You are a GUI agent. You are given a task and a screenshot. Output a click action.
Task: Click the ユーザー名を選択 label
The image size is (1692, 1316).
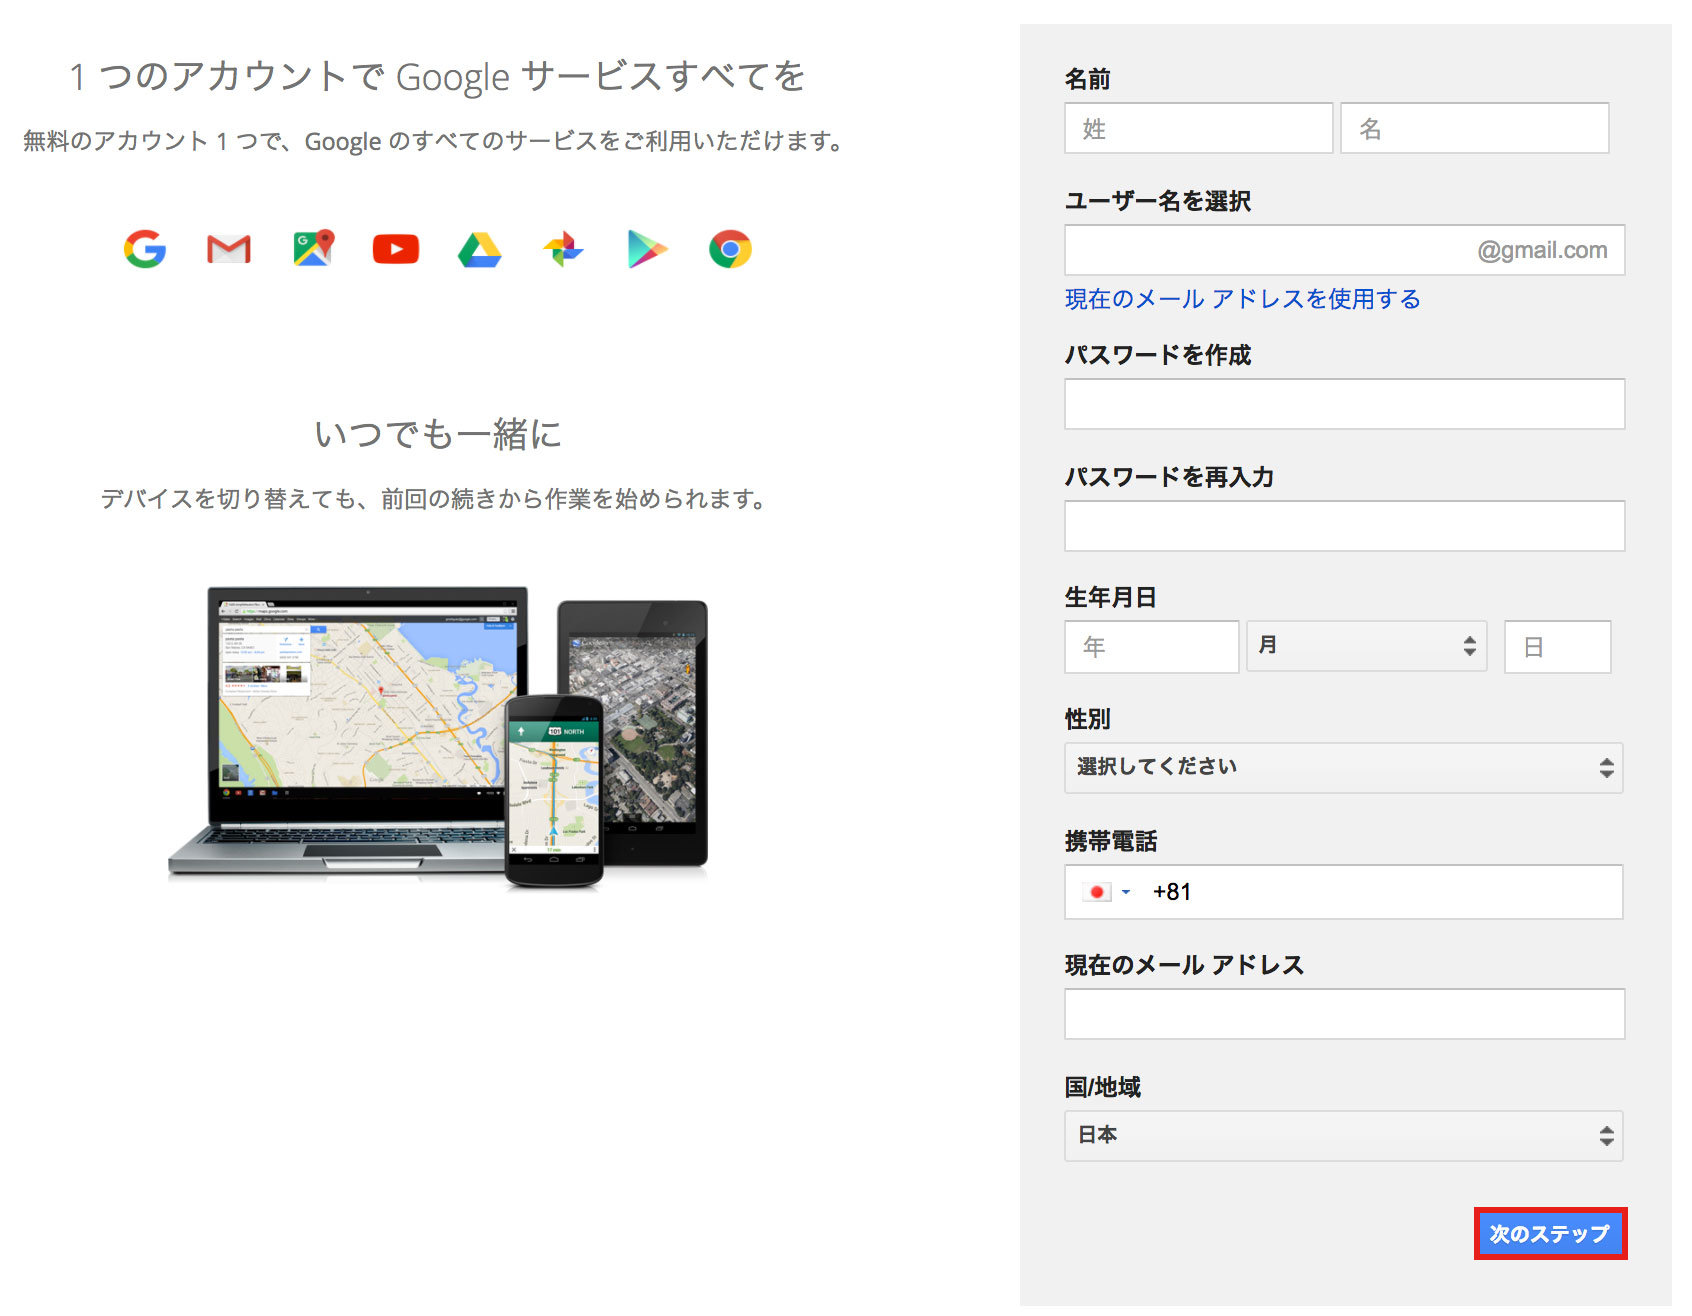pyautogui.click(x=1158, y=201)
